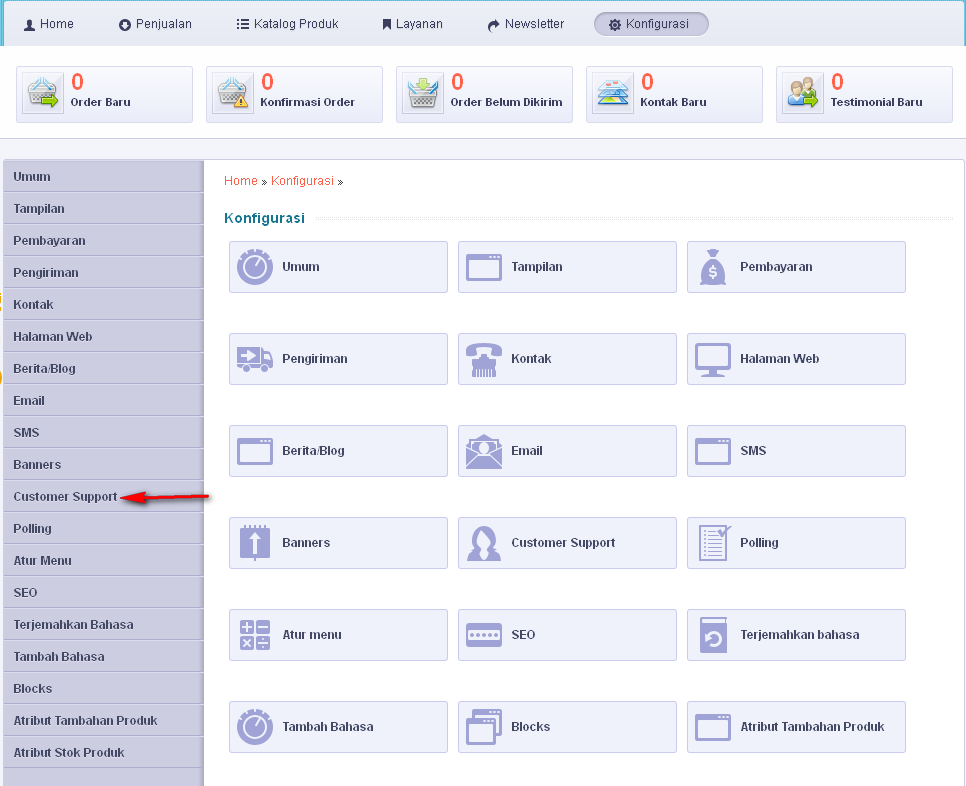Image resolution: width=966 pixels, height=786 pixels.
Task: Click the money bag Pembayaran icon
Action: tap(713, 267)
